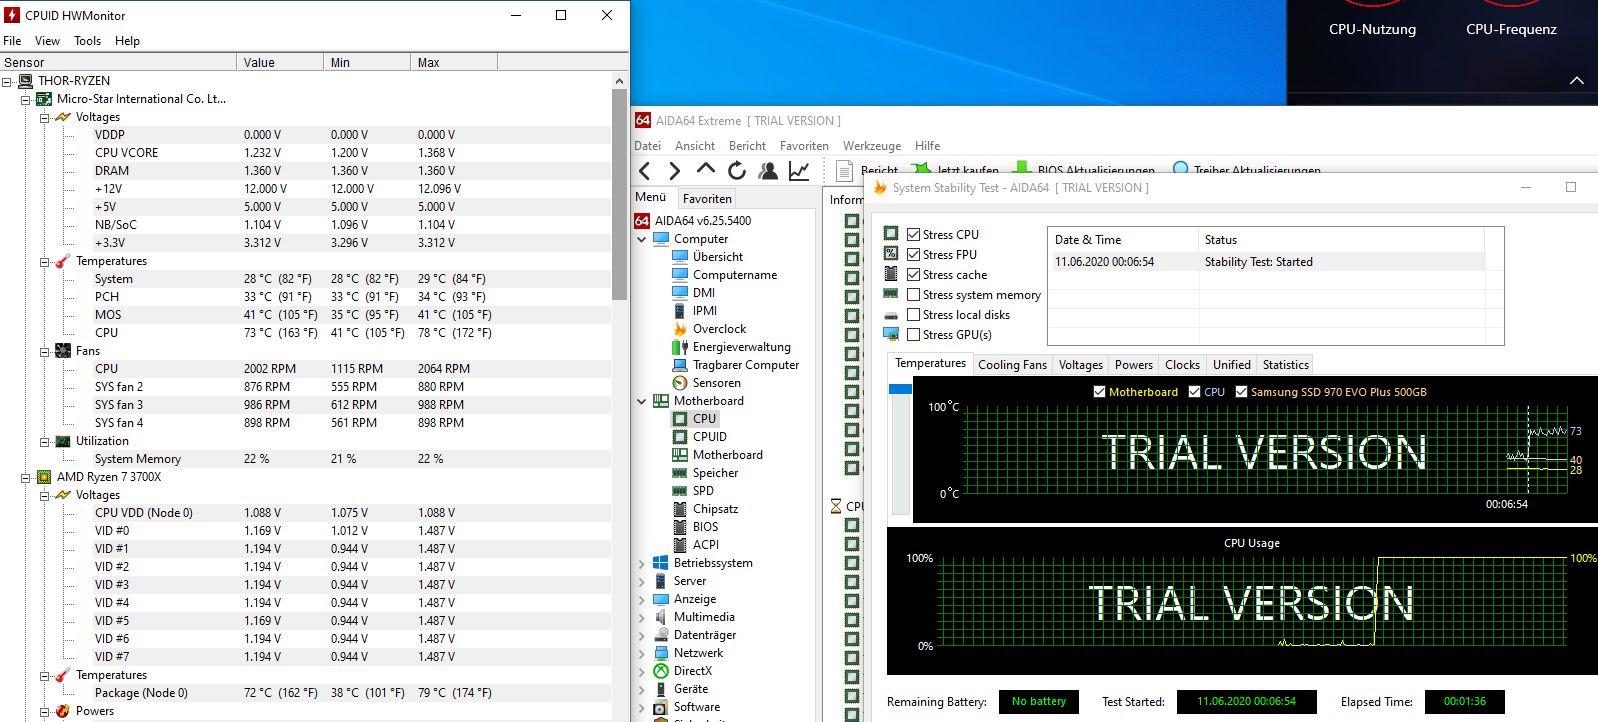The width and height of the screenshot is (1598, 722).
Task: Click the Betriebssystem Windows icon
Action: [x=661, y=563]
